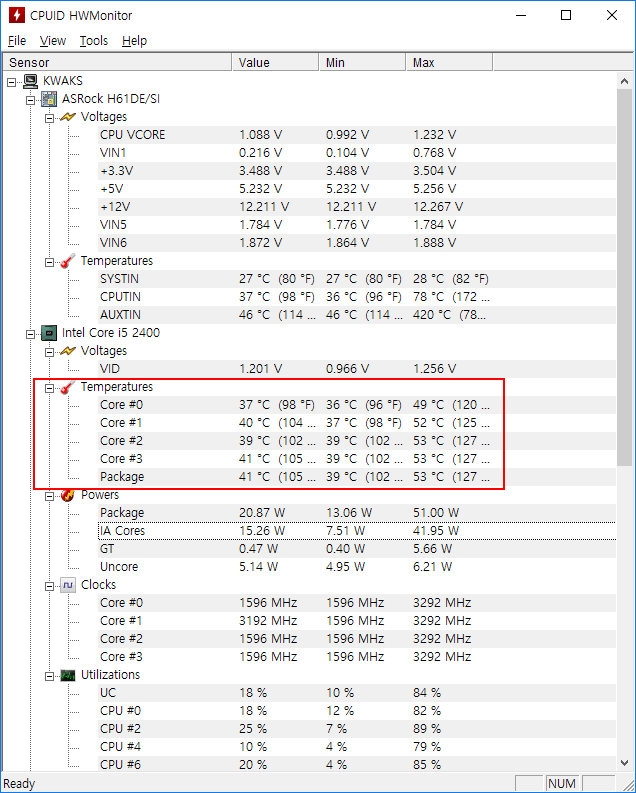Select the Core #0 temperature row
The image size is (636, 793).
click(x=357, y=405)
